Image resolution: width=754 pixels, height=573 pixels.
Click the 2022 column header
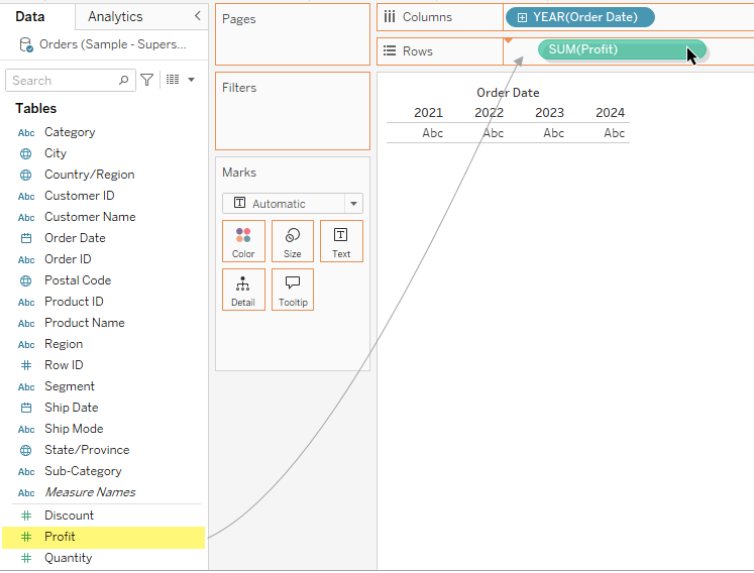tap(489, 112)
